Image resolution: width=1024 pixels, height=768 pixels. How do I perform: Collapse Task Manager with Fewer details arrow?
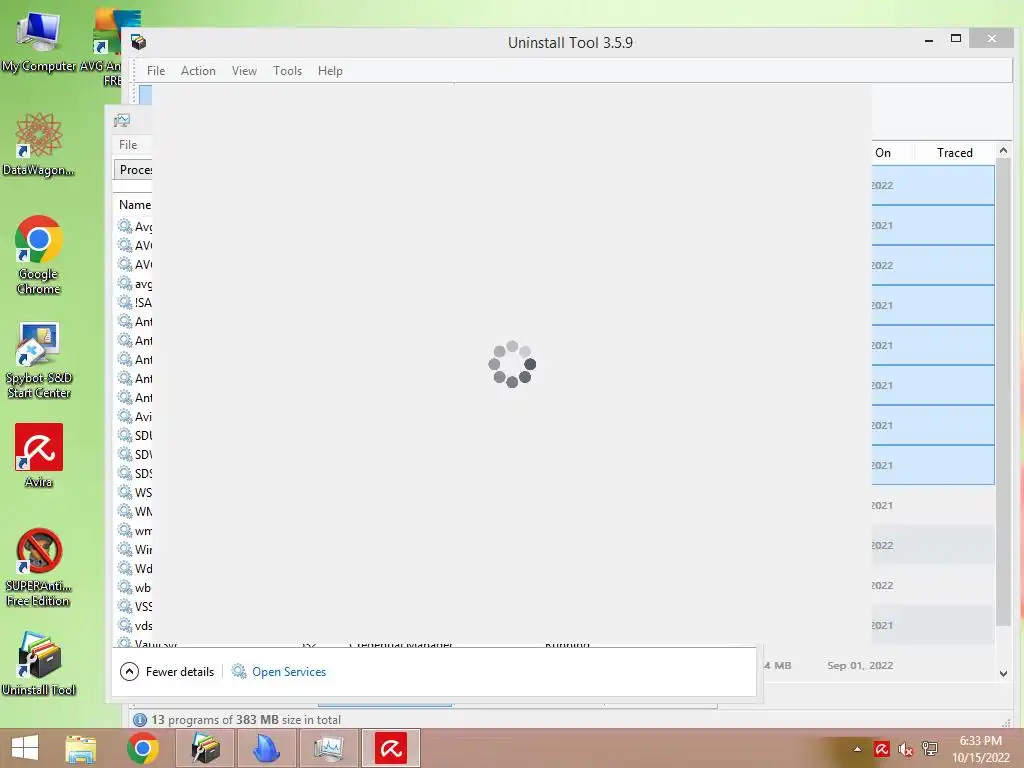pos(129,671)
